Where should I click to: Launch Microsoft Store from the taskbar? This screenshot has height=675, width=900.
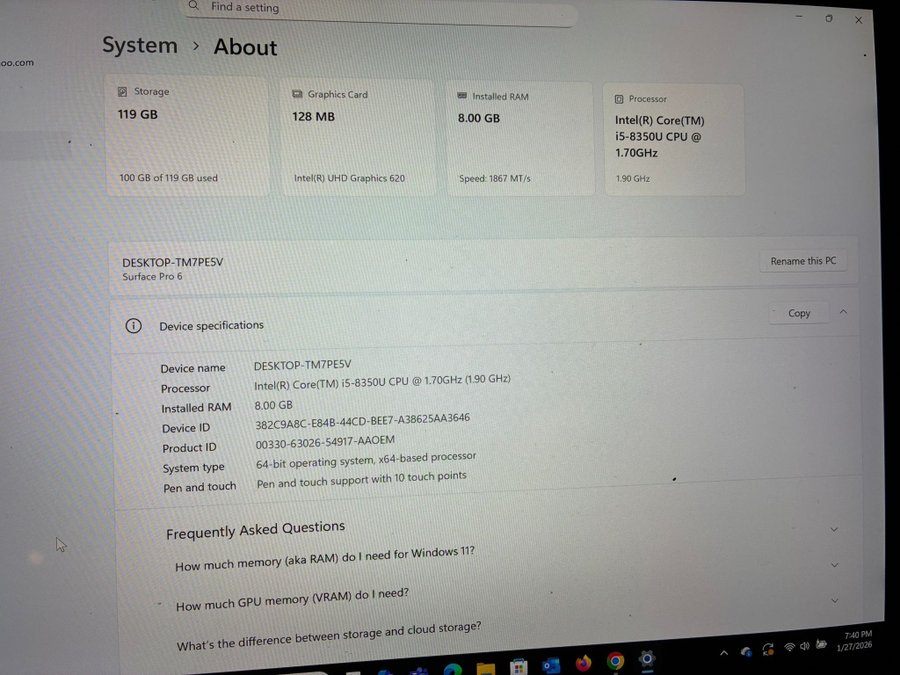pyautogui.click(x=518, y=666)
